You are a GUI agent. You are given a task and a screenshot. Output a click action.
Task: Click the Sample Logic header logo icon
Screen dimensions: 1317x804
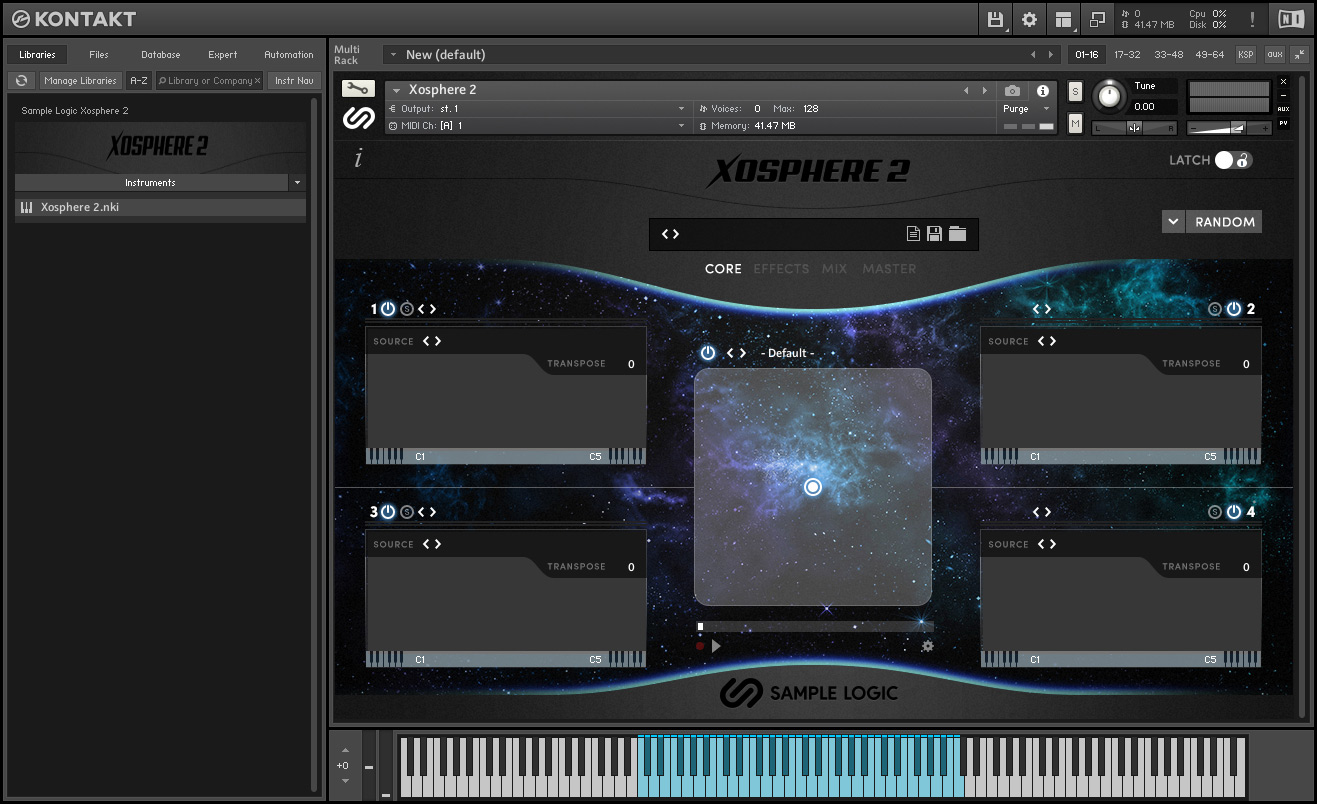tap(358, 118)
